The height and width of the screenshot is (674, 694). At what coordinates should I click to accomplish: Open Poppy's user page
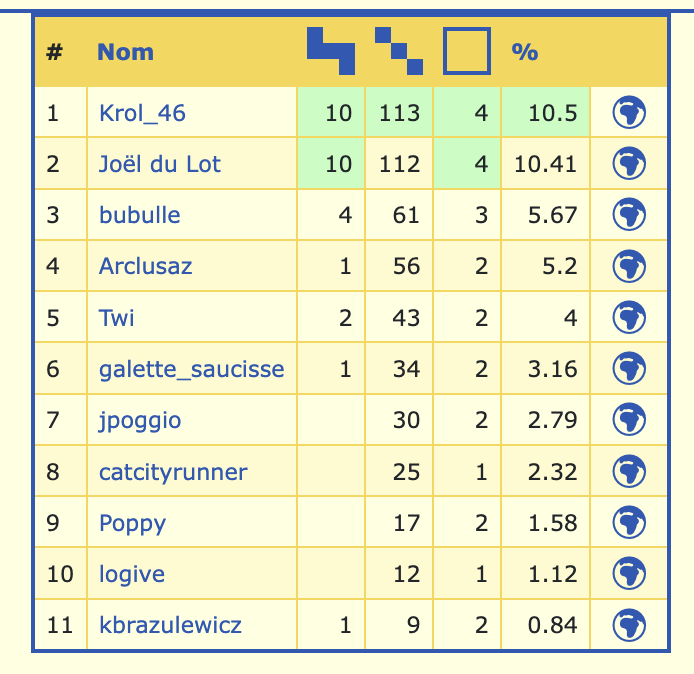coord(132,523)
